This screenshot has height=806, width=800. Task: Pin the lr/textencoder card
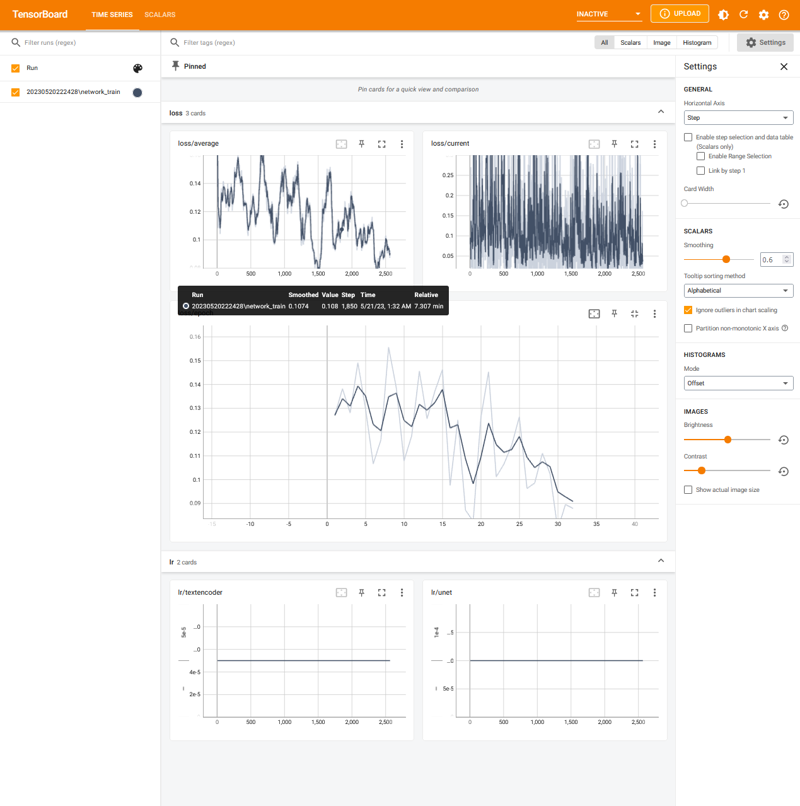tap(361, 593)
